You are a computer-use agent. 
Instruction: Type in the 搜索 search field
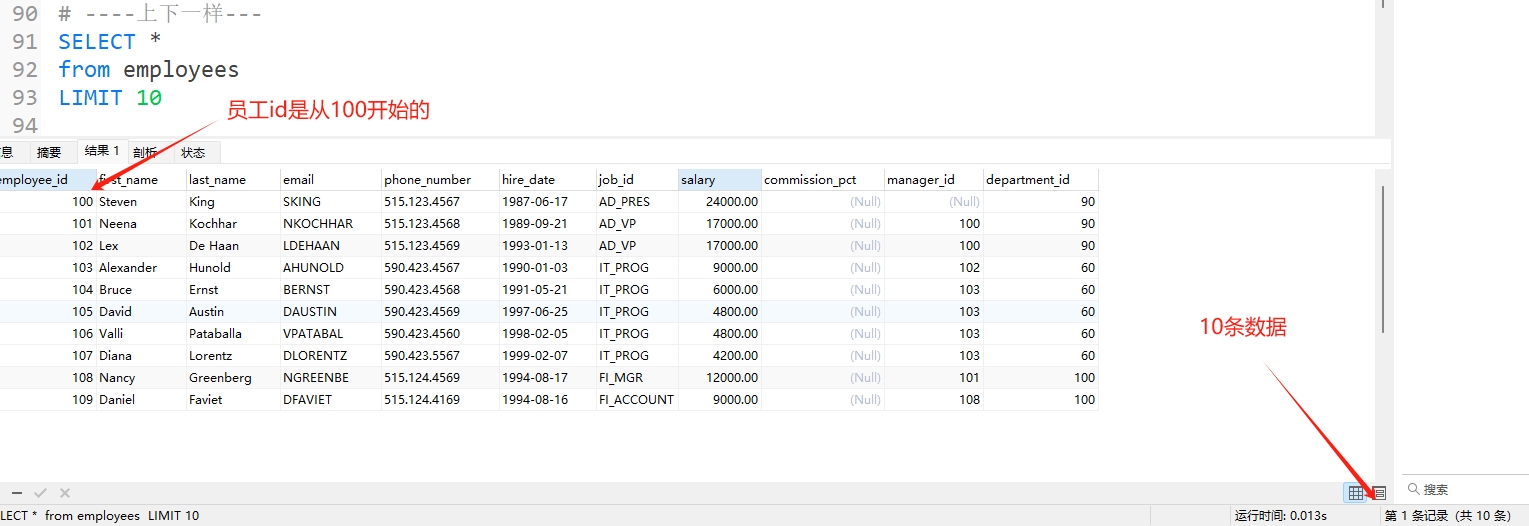tap(1470, 489)
